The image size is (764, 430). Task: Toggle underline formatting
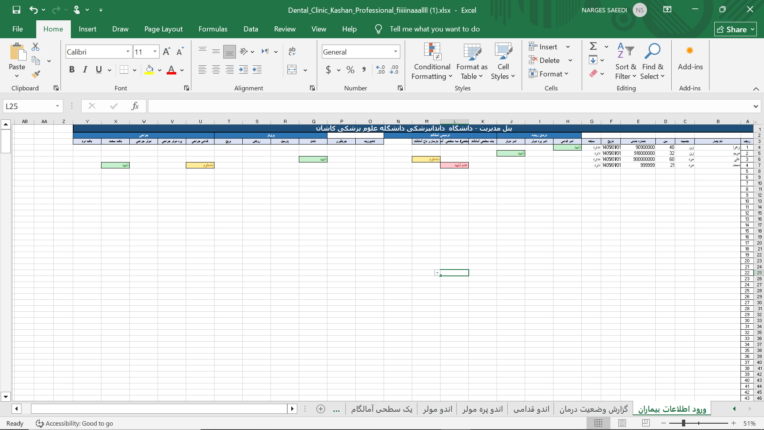pos(99,70)
